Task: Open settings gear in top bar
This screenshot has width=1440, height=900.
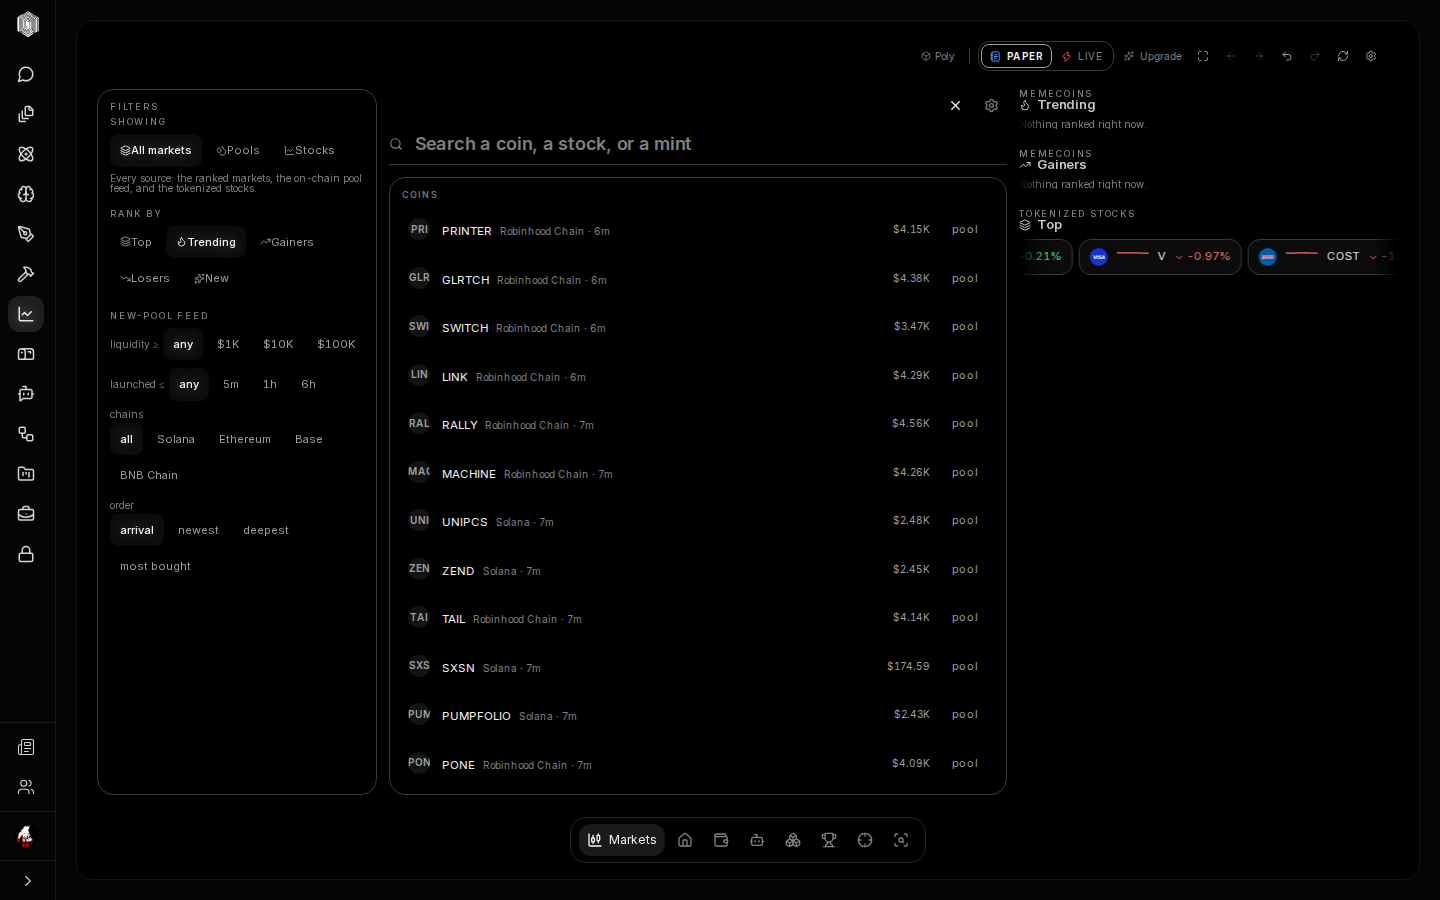Action: (x=1371, y=56)
